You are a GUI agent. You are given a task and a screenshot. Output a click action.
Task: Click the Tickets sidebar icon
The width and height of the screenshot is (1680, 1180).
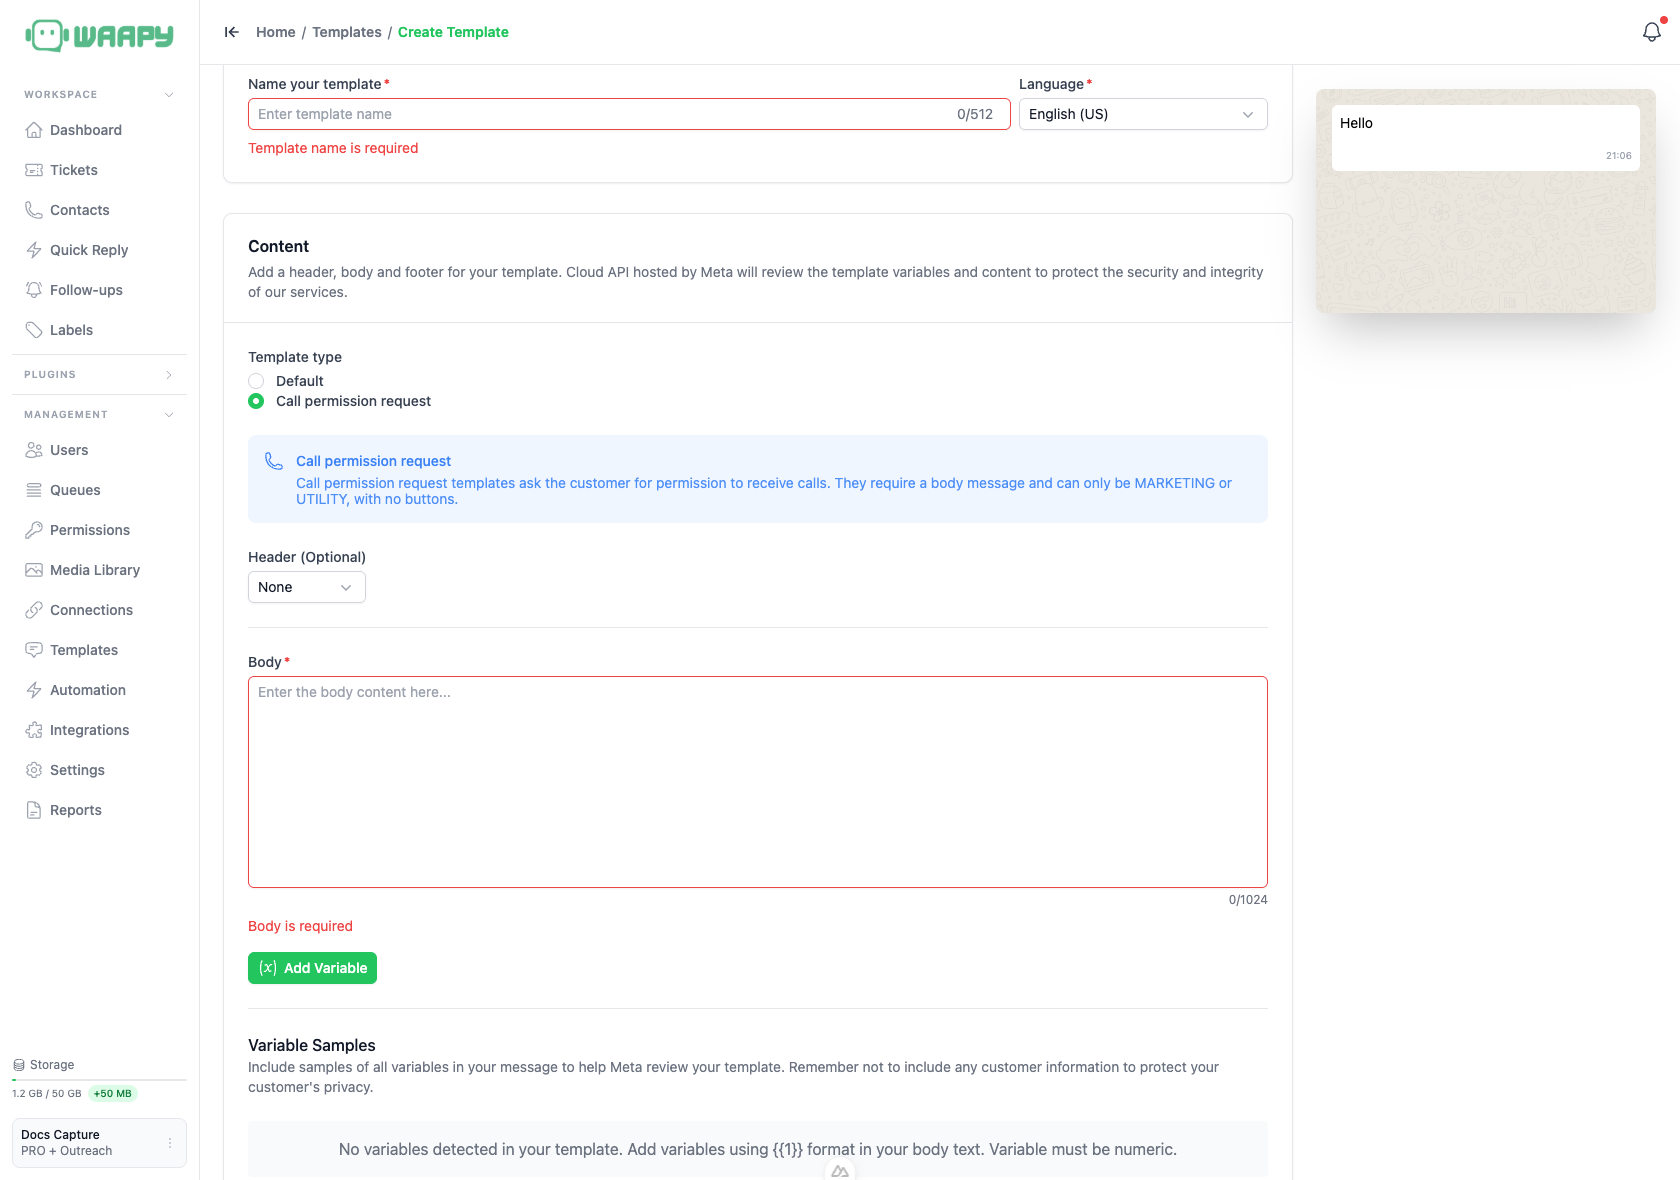[34, 170]
